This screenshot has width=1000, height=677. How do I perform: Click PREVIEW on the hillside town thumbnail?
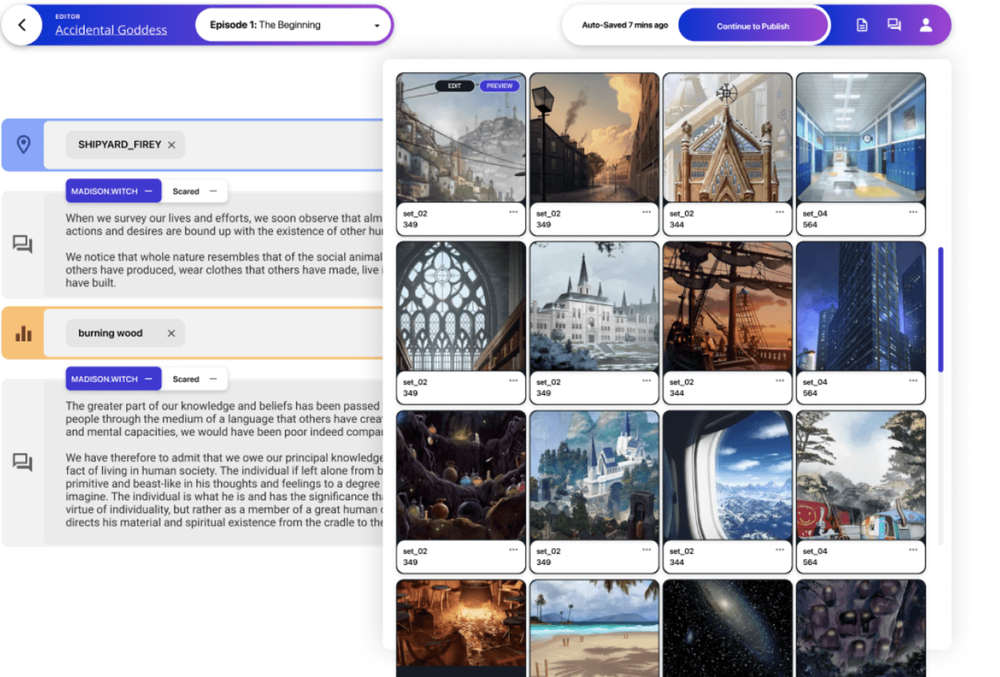point(499,86)
